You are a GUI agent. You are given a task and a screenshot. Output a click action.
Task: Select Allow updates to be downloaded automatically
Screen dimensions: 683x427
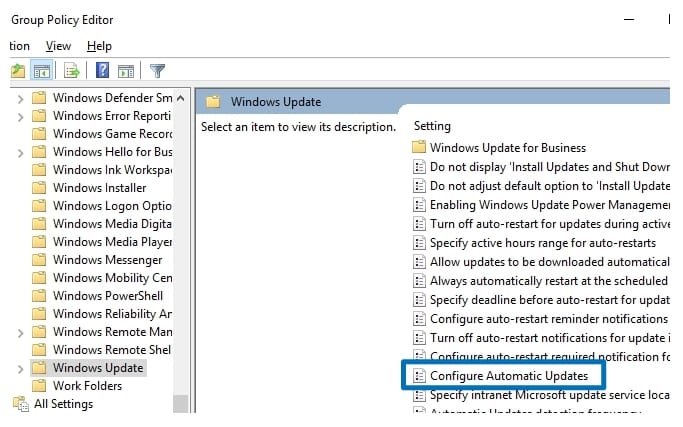tap(541, 262)
